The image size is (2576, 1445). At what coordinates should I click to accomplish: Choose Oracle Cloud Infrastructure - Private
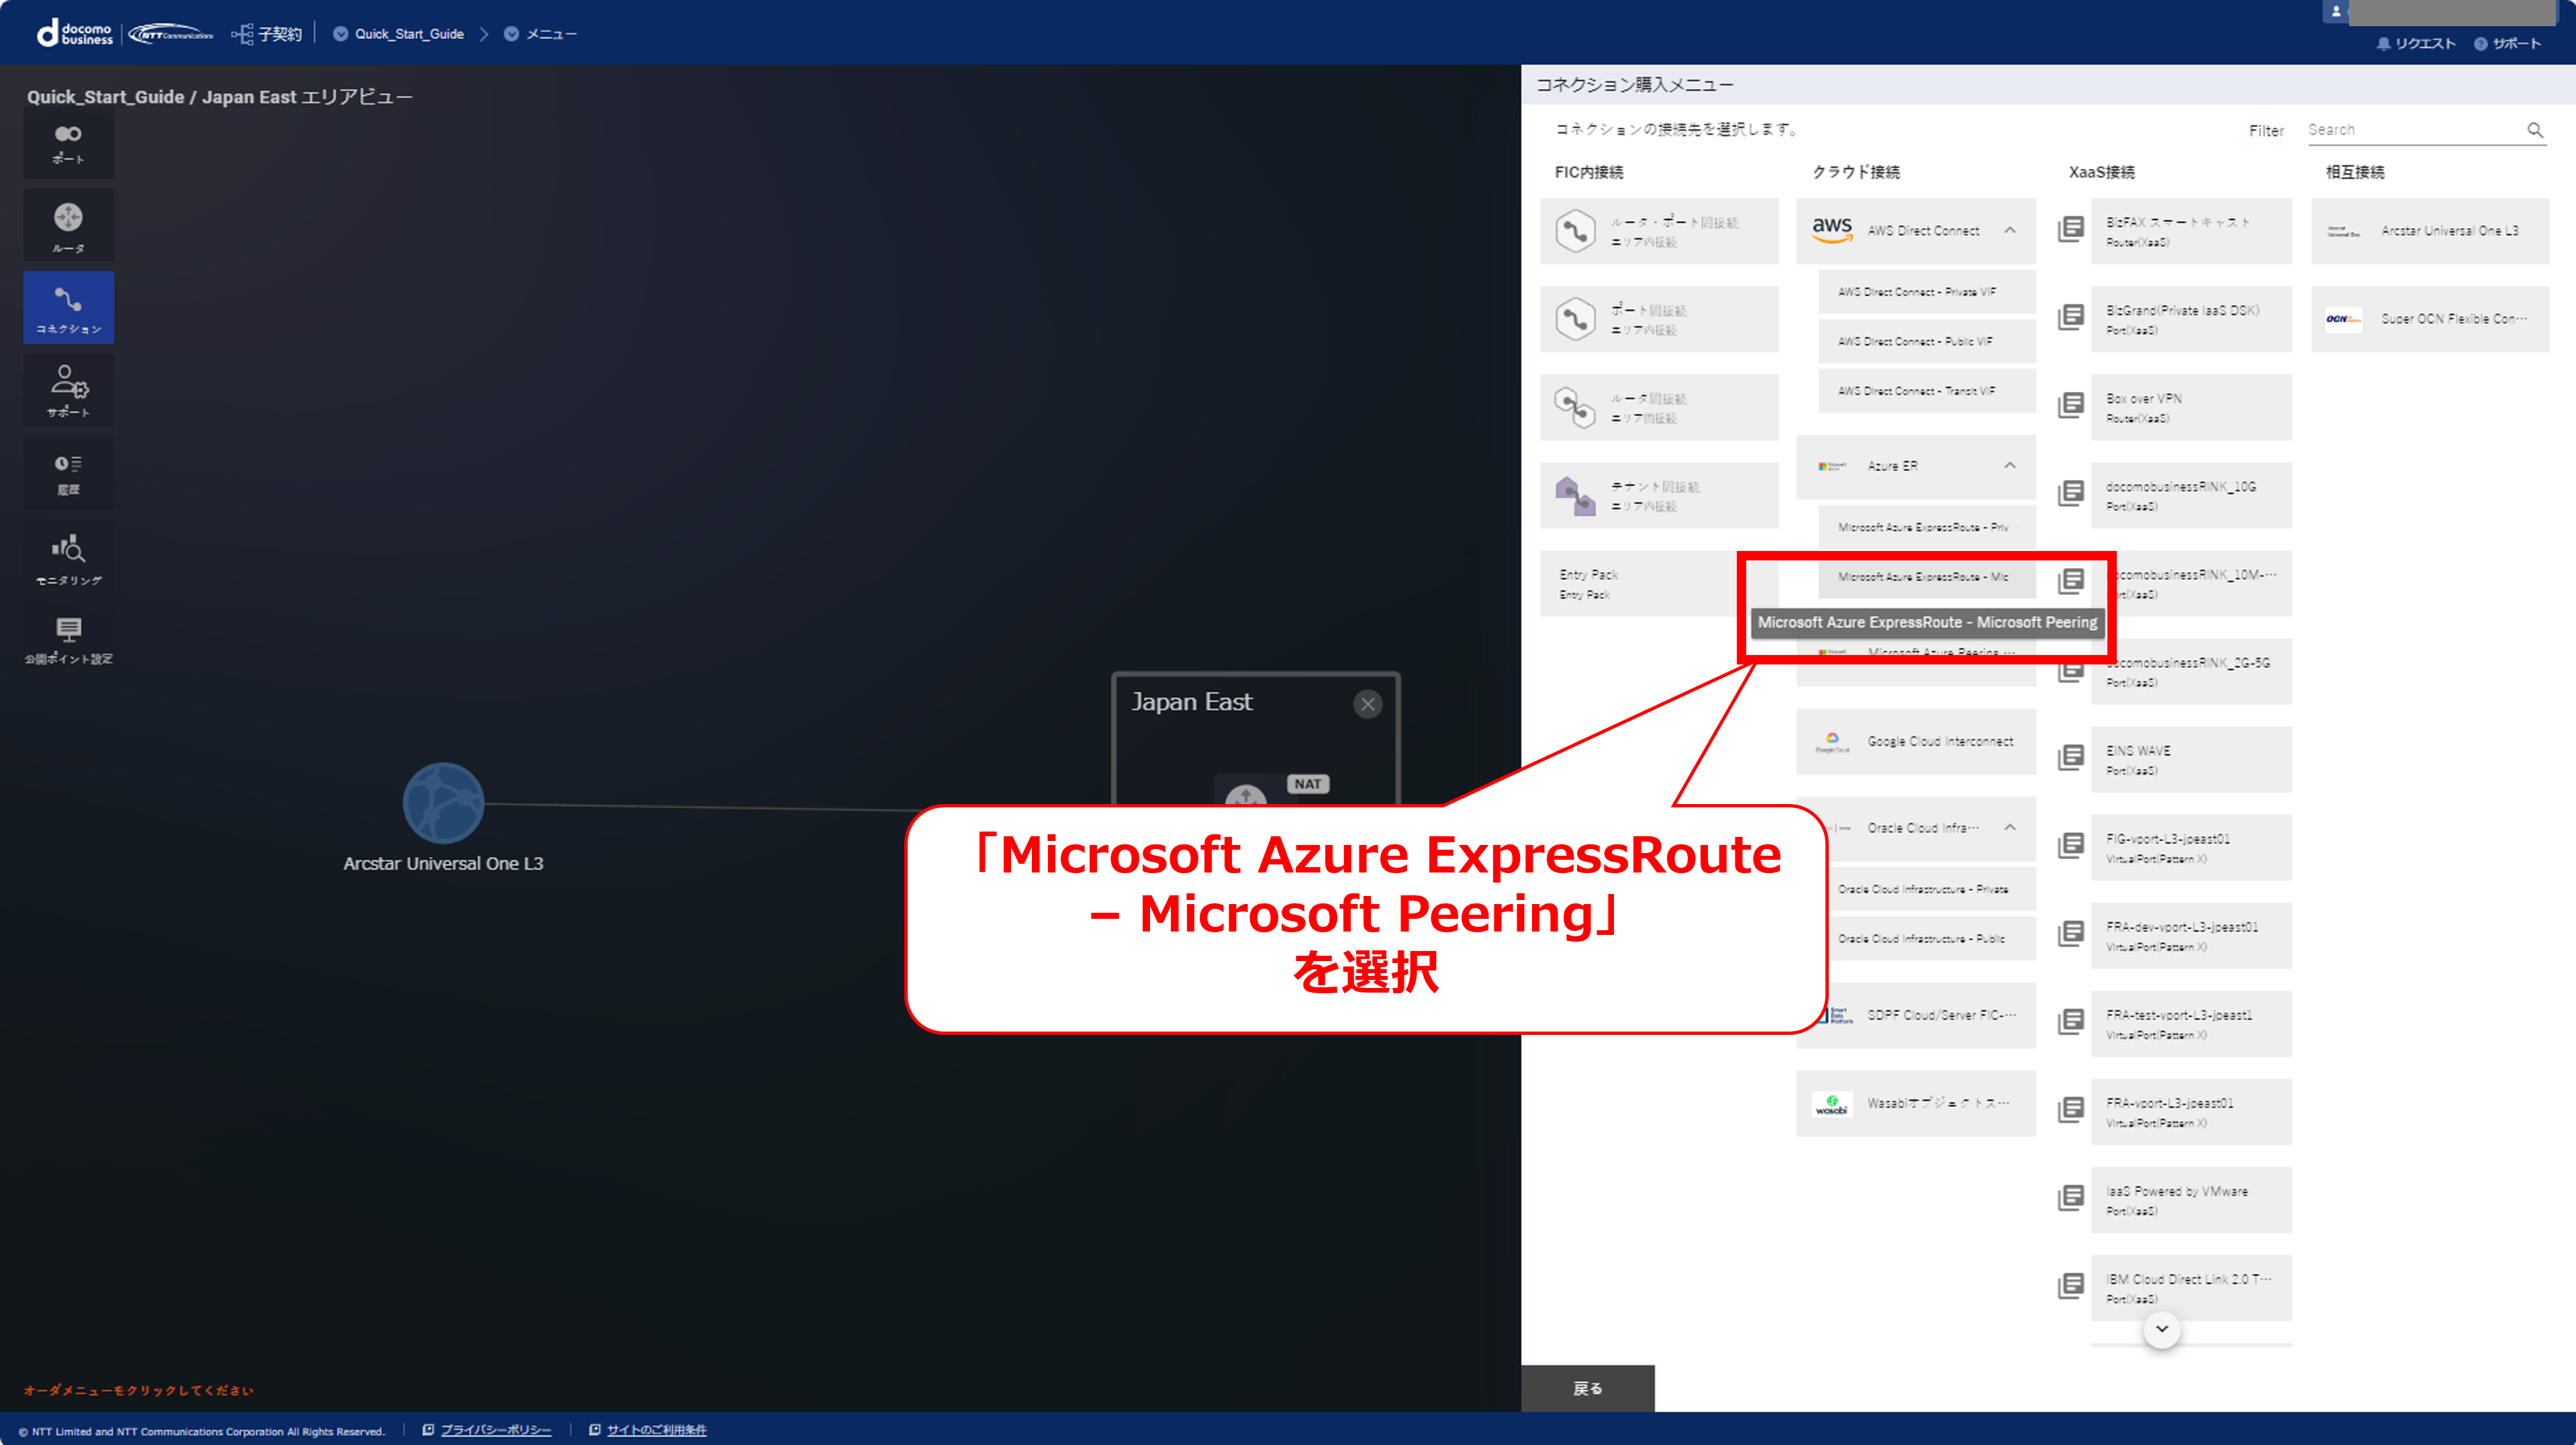pyautogui.click(x=1926, y=889)
